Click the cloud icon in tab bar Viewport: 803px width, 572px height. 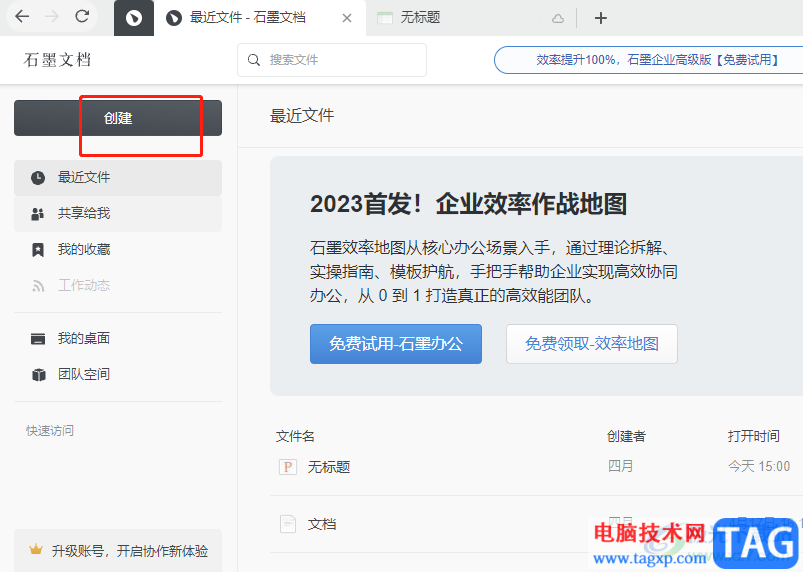click(x=558, y=19)
